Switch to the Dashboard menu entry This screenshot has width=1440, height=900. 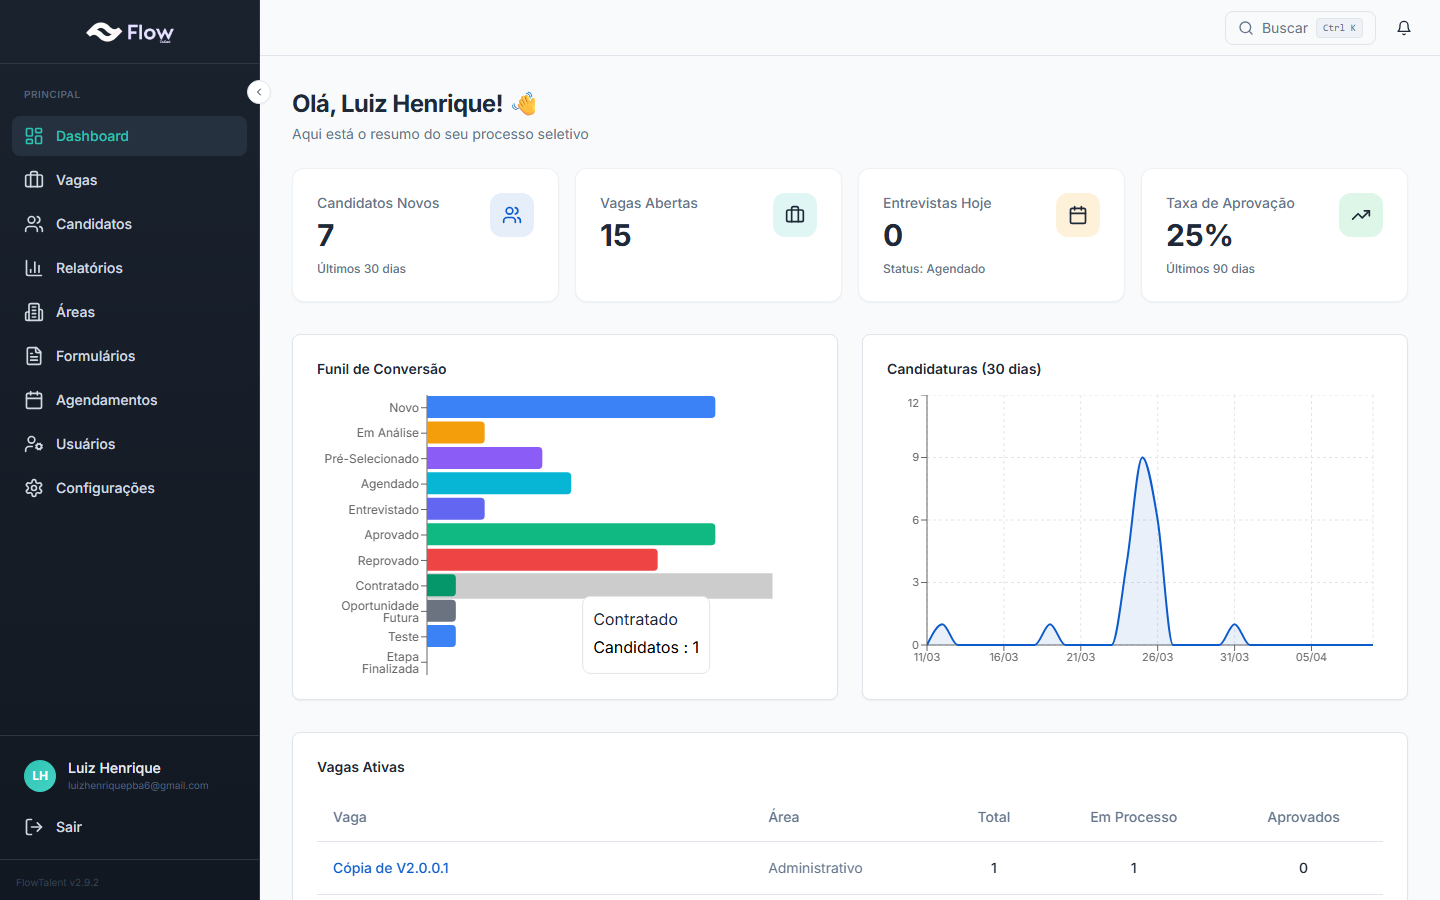[x=92, y=136]
